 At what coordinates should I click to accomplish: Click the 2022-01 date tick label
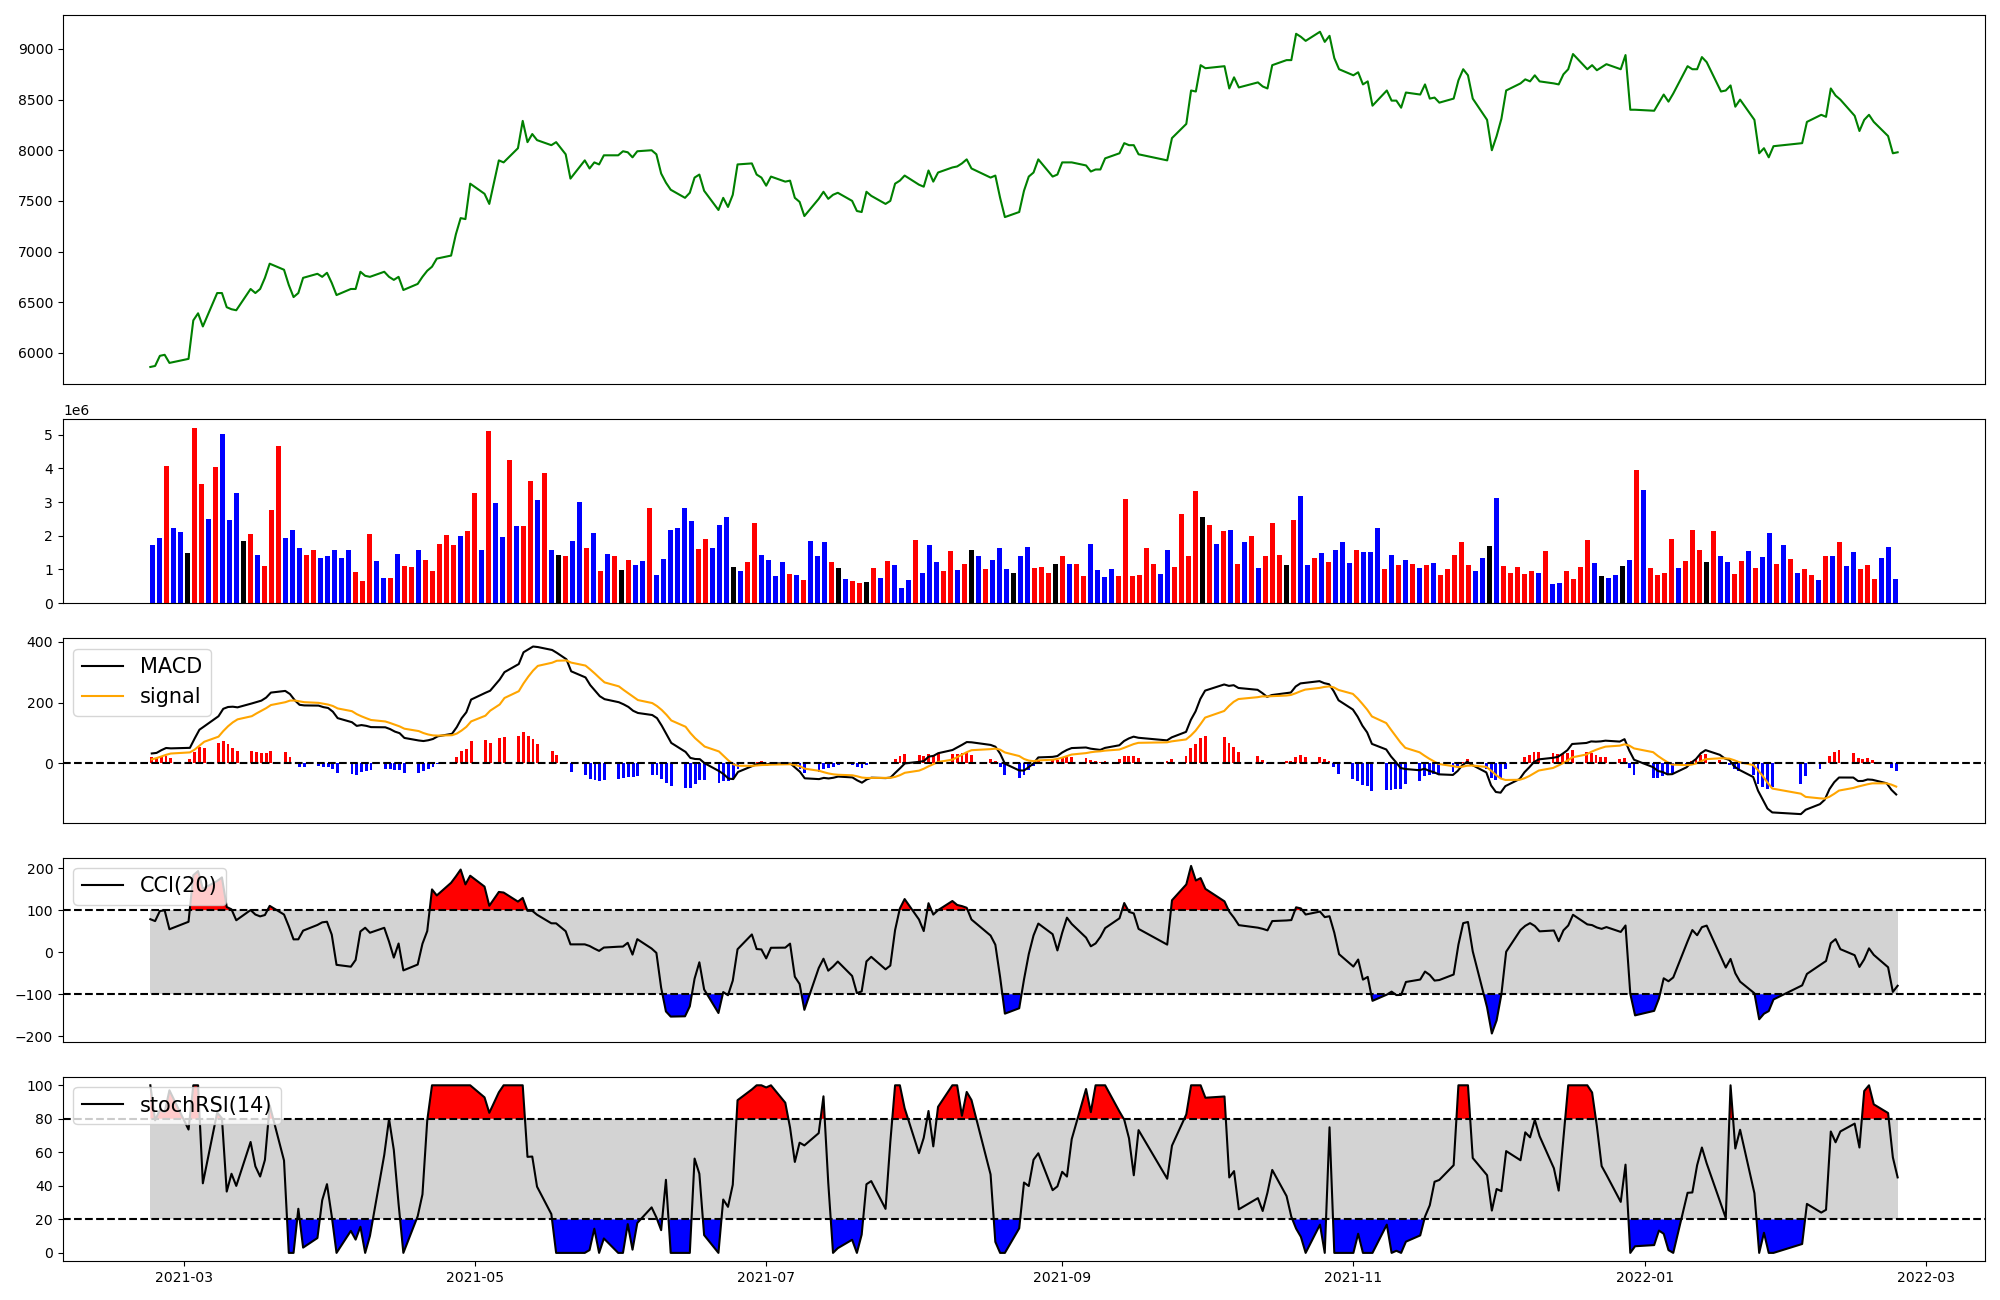click(x=1644, y=1277)
